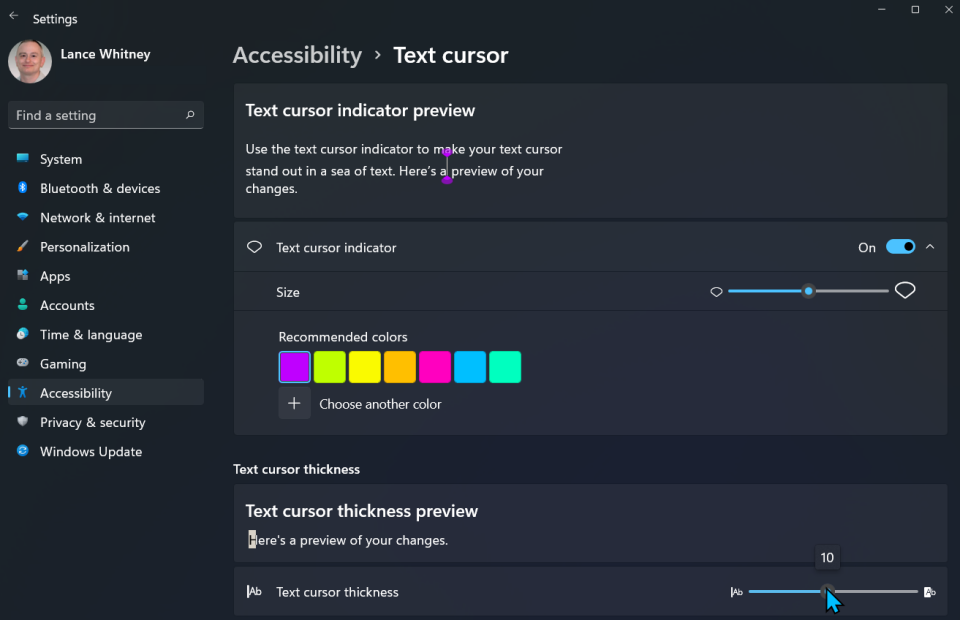Click the magnifier icon in the search box
The width and height of the screenshot is (960, 620).
pos(189,115)
